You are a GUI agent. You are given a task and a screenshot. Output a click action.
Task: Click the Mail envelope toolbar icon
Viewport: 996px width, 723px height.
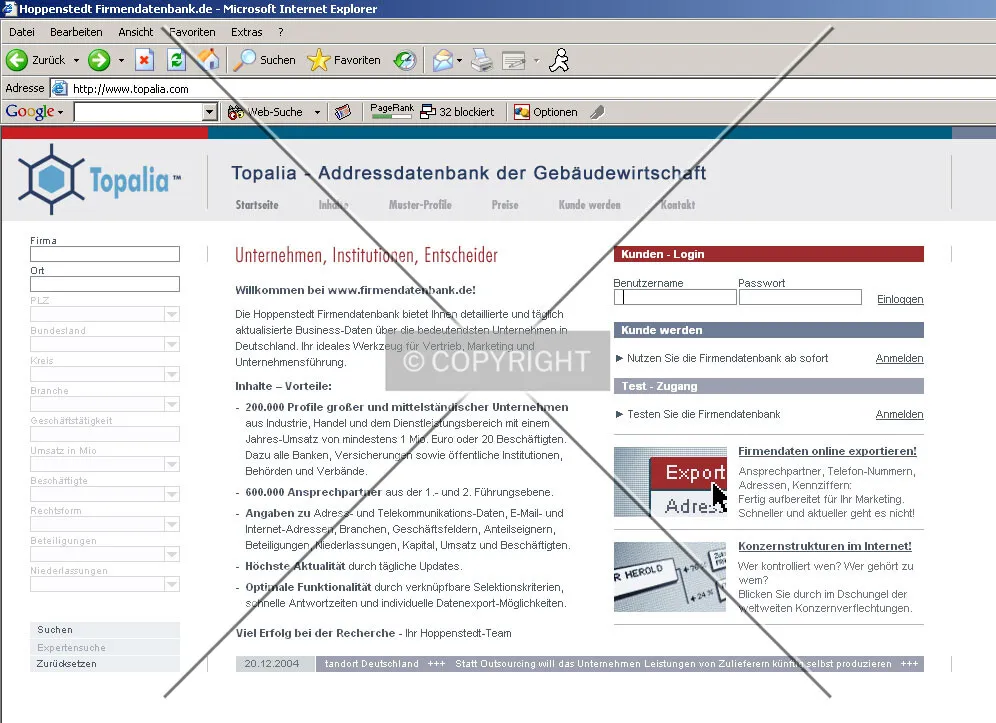443,60
